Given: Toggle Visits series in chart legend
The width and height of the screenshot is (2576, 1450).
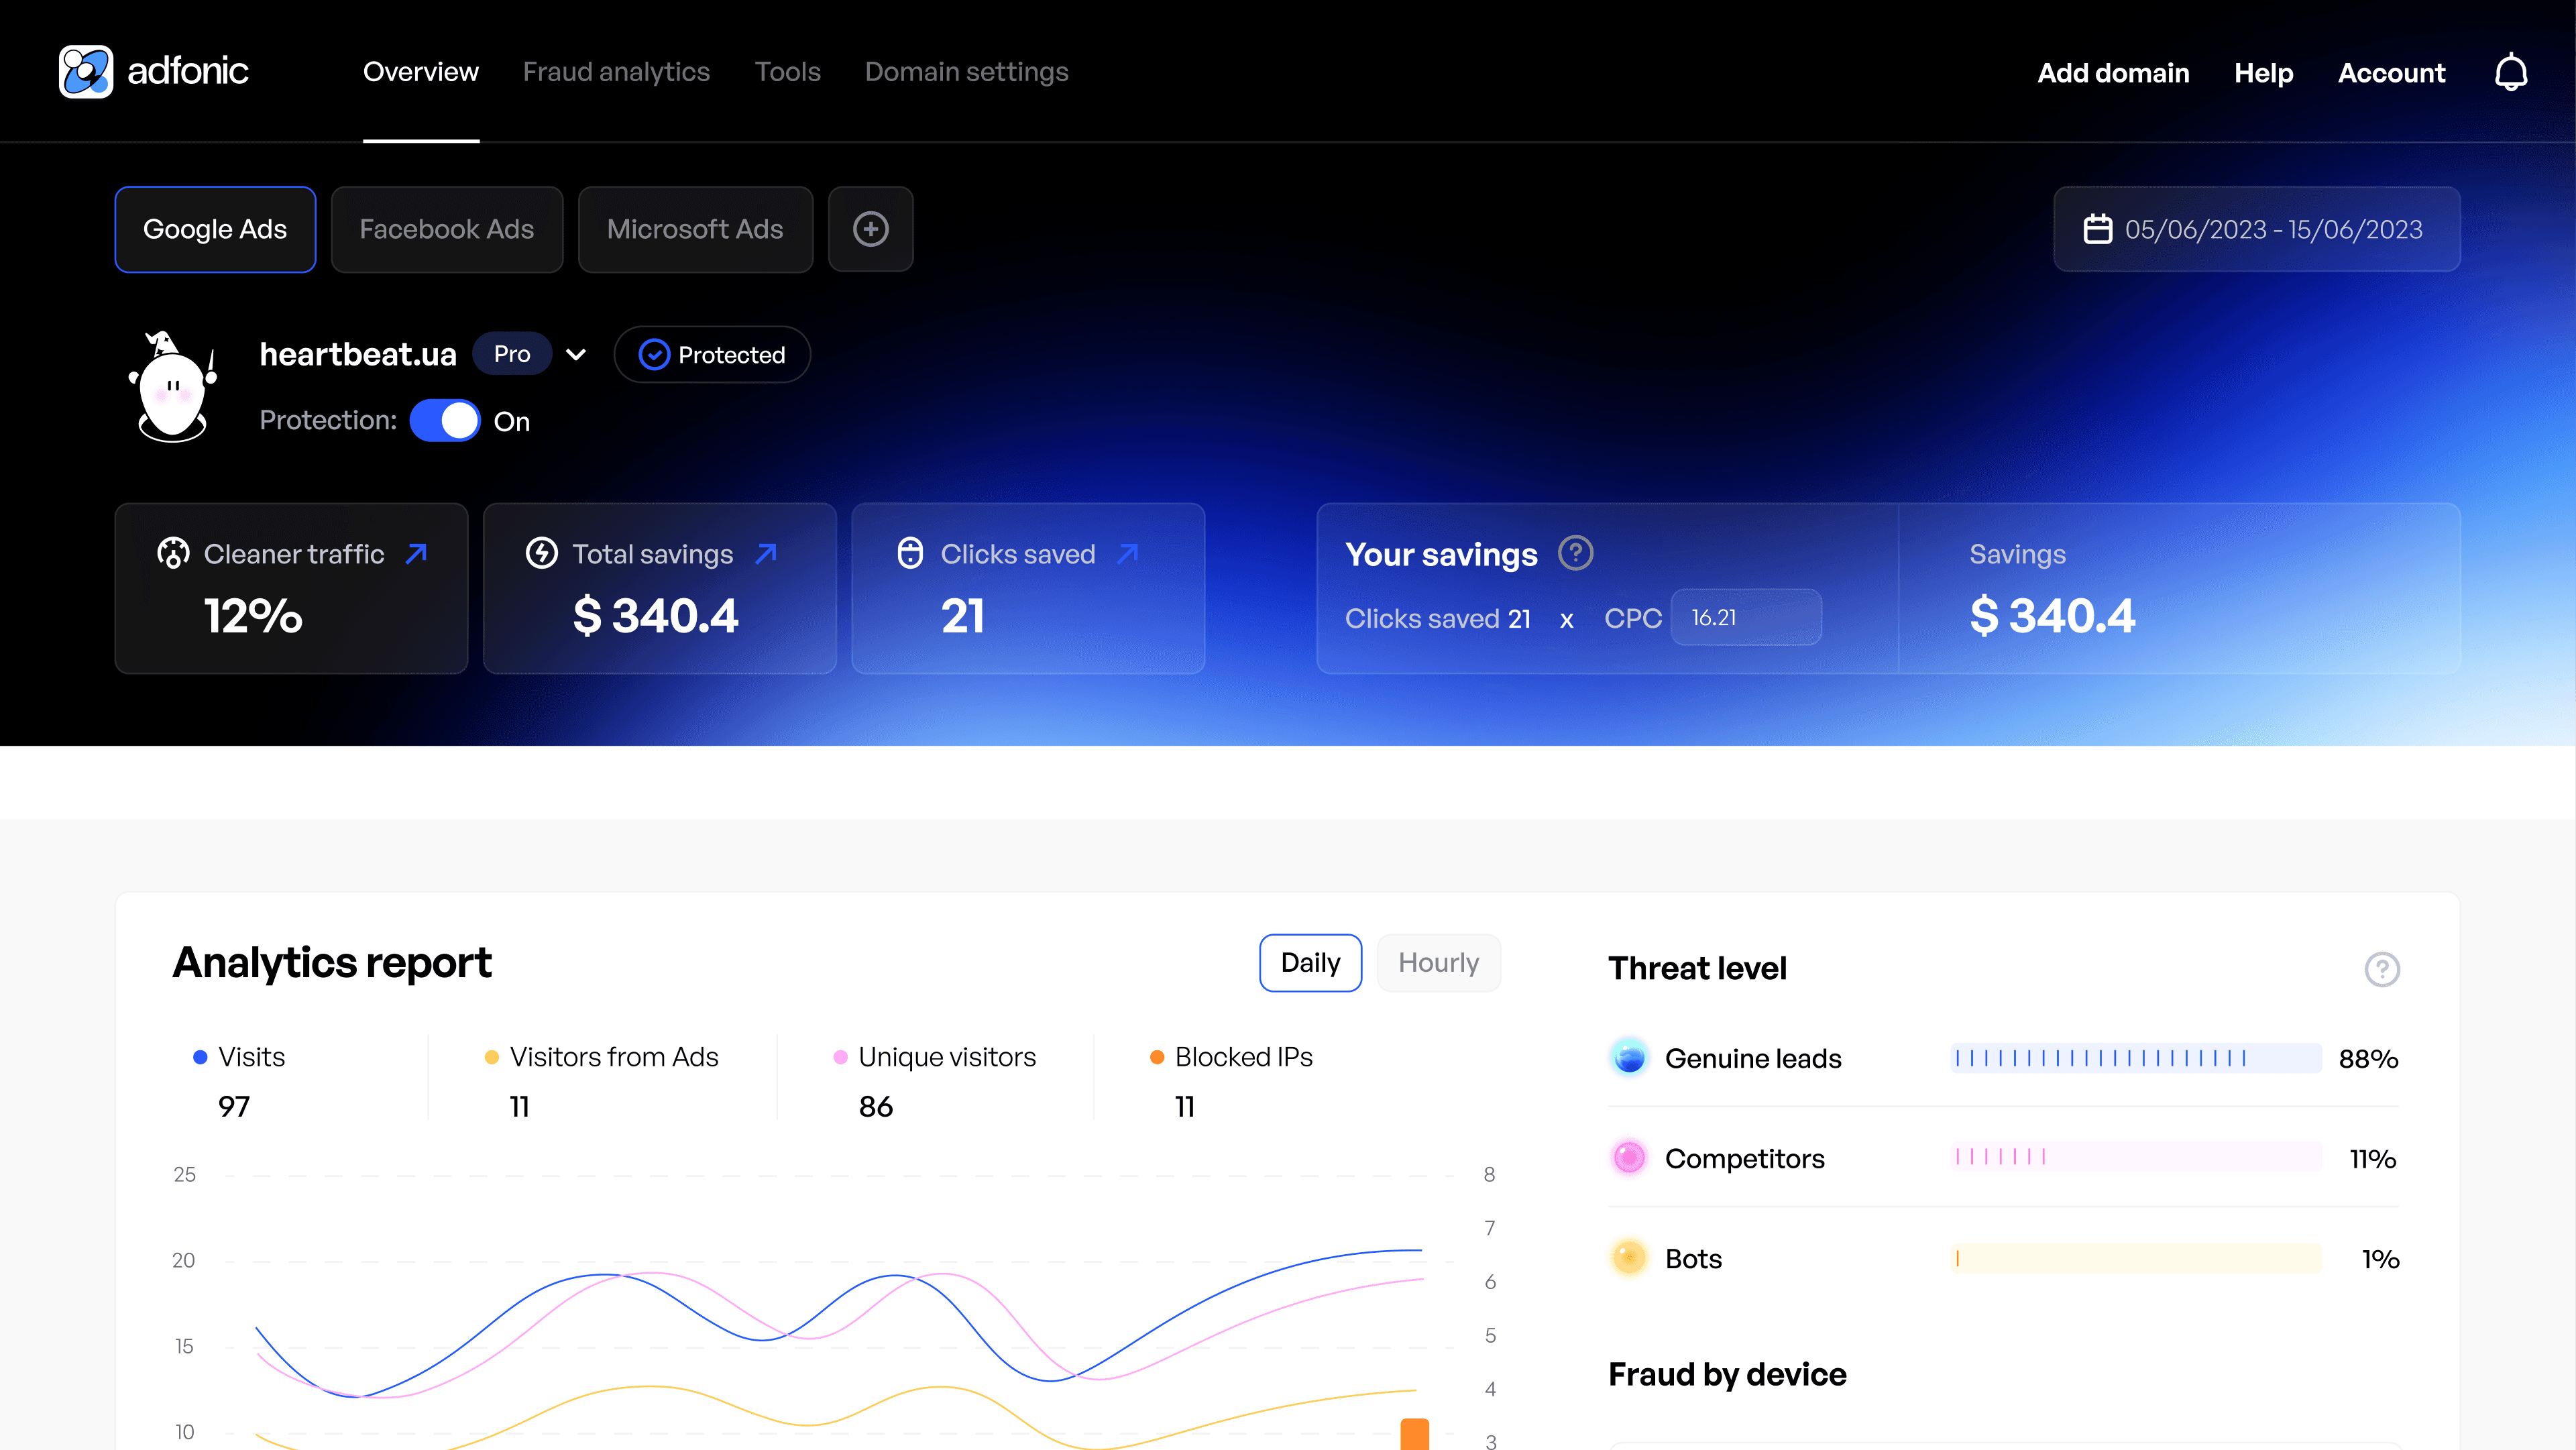Looking at the screenshot, I should point(239,1057).
